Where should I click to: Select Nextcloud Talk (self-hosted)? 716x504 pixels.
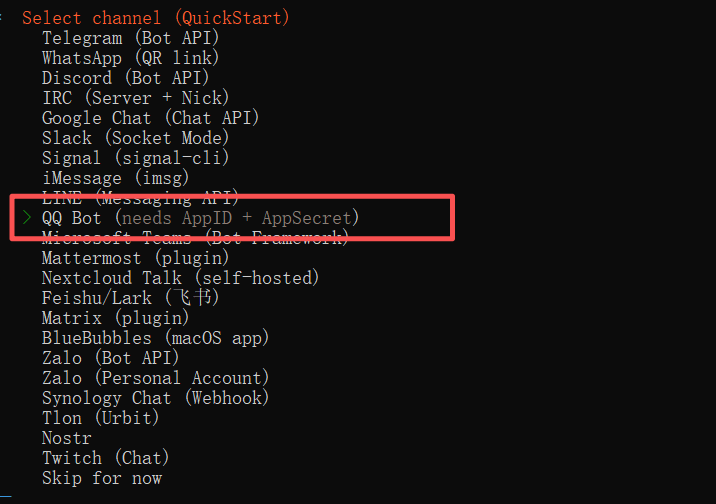point(180,278)
